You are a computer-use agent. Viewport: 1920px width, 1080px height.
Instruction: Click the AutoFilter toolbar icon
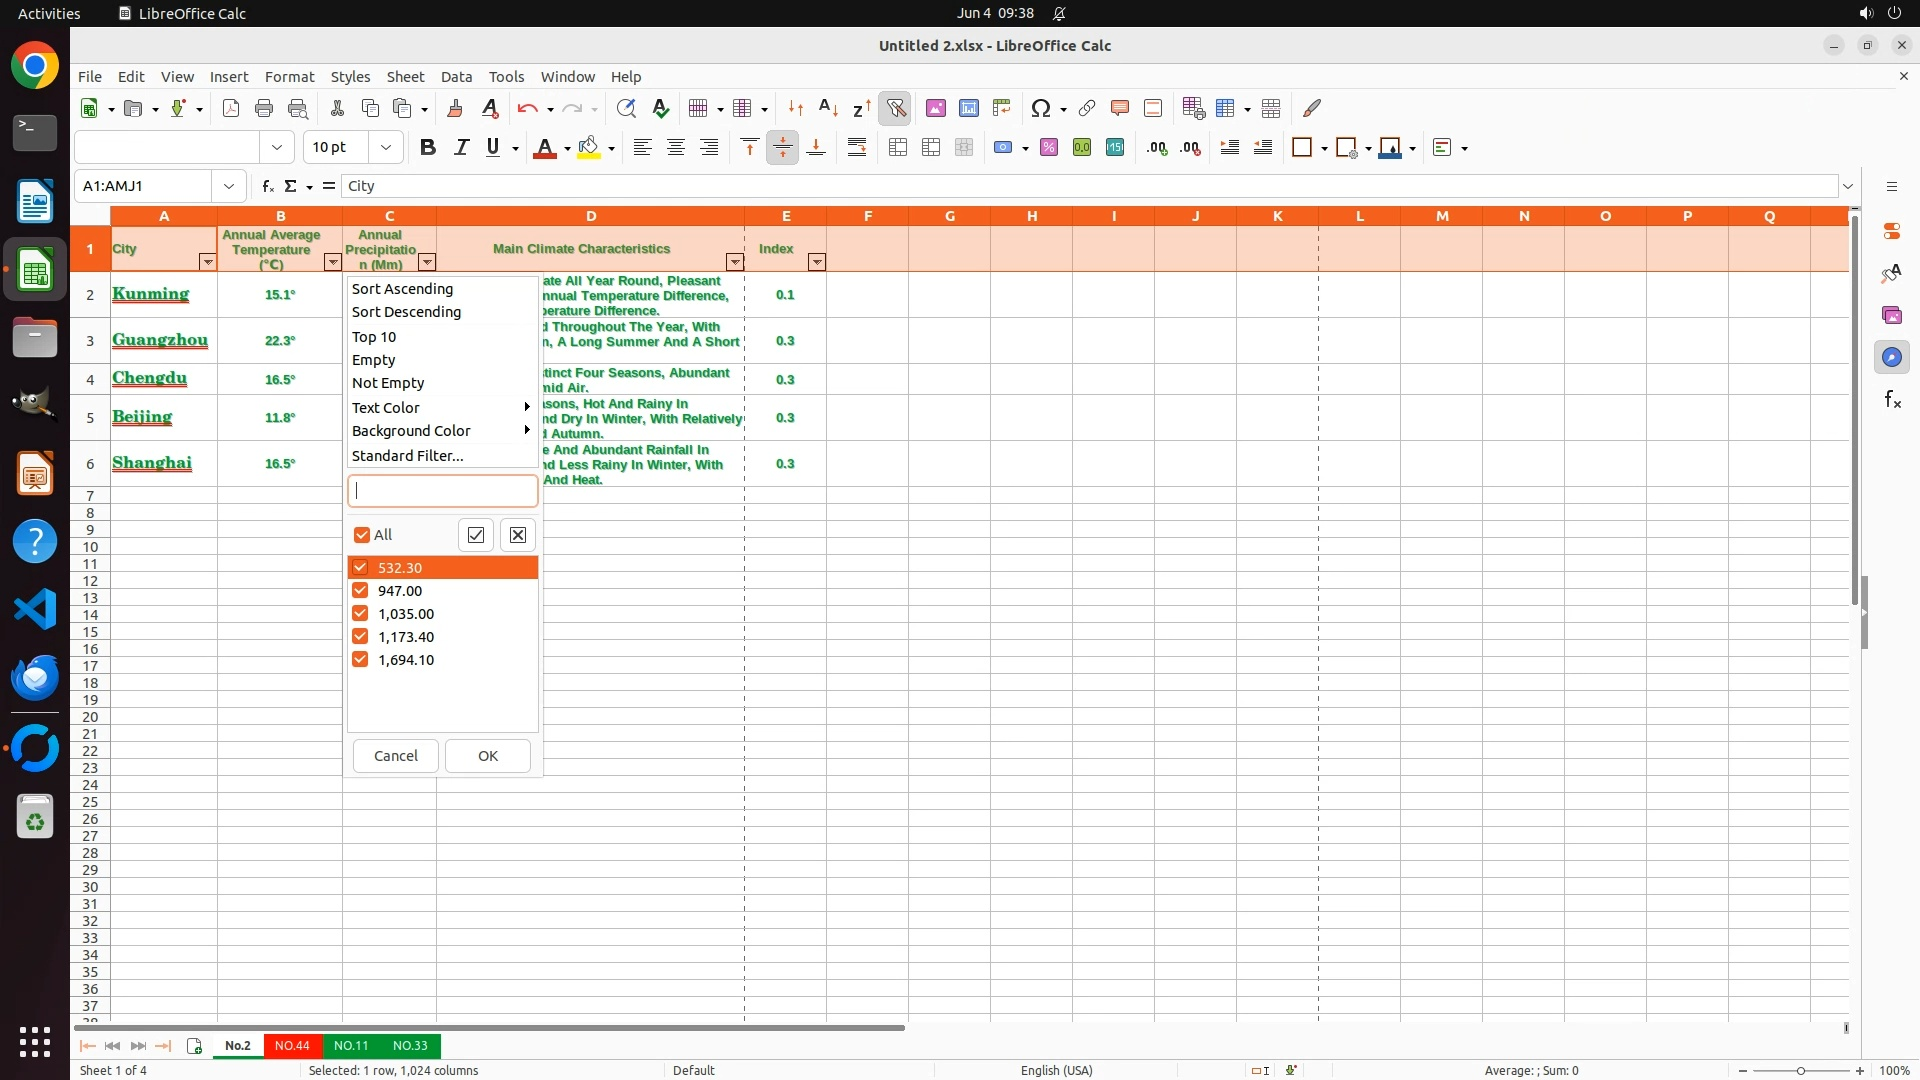[x=896, y=108]
